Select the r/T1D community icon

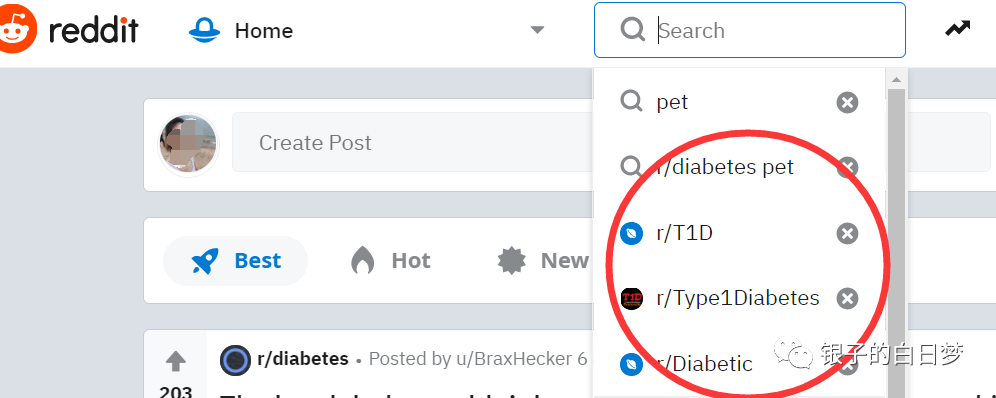631,234
